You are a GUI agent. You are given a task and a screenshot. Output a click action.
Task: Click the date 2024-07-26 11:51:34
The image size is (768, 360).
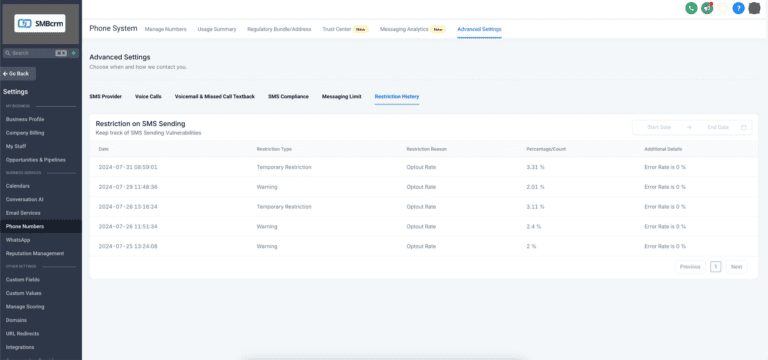pyautogui.click(x=128, y=227)
